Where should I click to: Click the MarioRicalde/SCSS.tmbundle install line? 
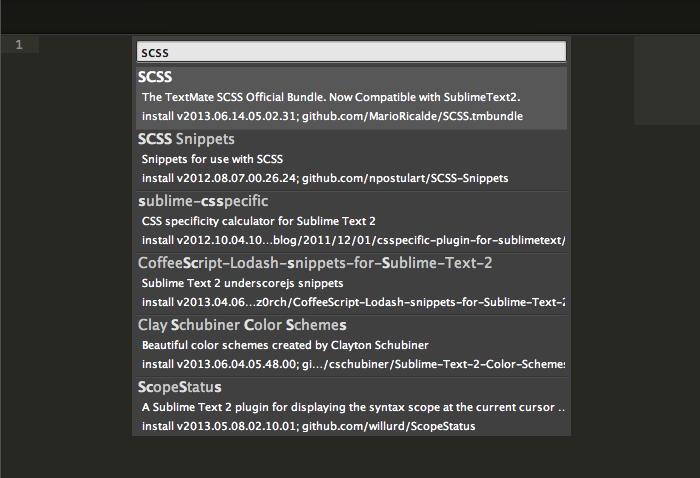[x=332, y=116]
